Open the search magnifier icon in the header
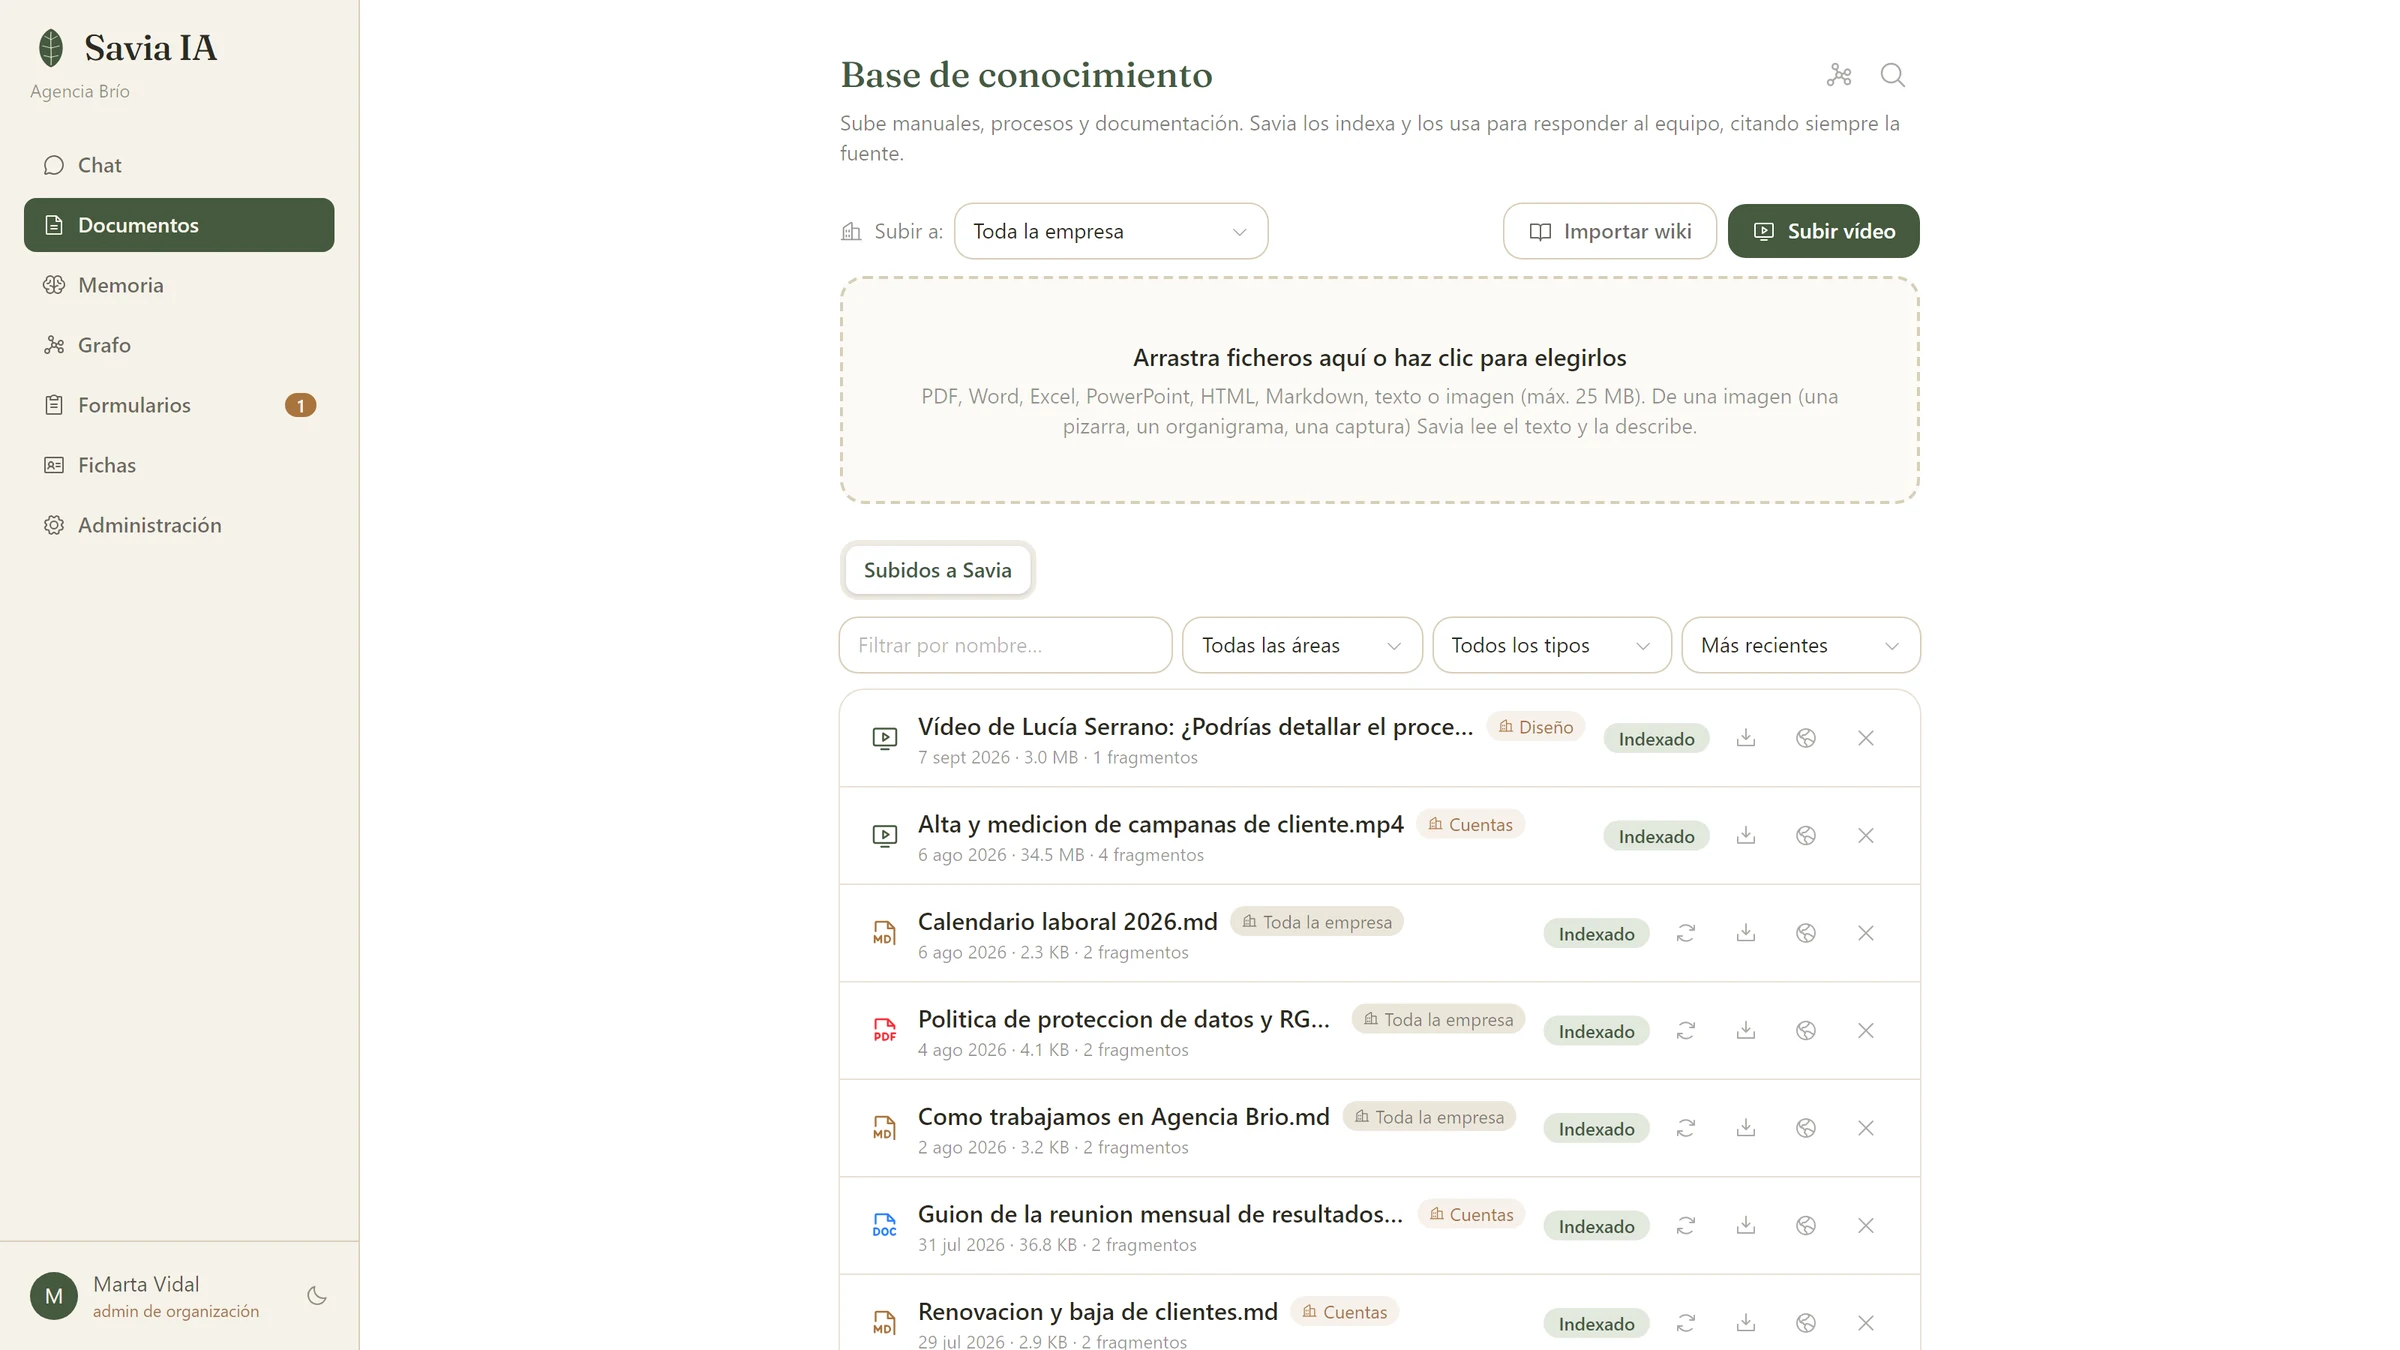The height and width of the screenshot is (1350, 2400). pos(1892,75)
